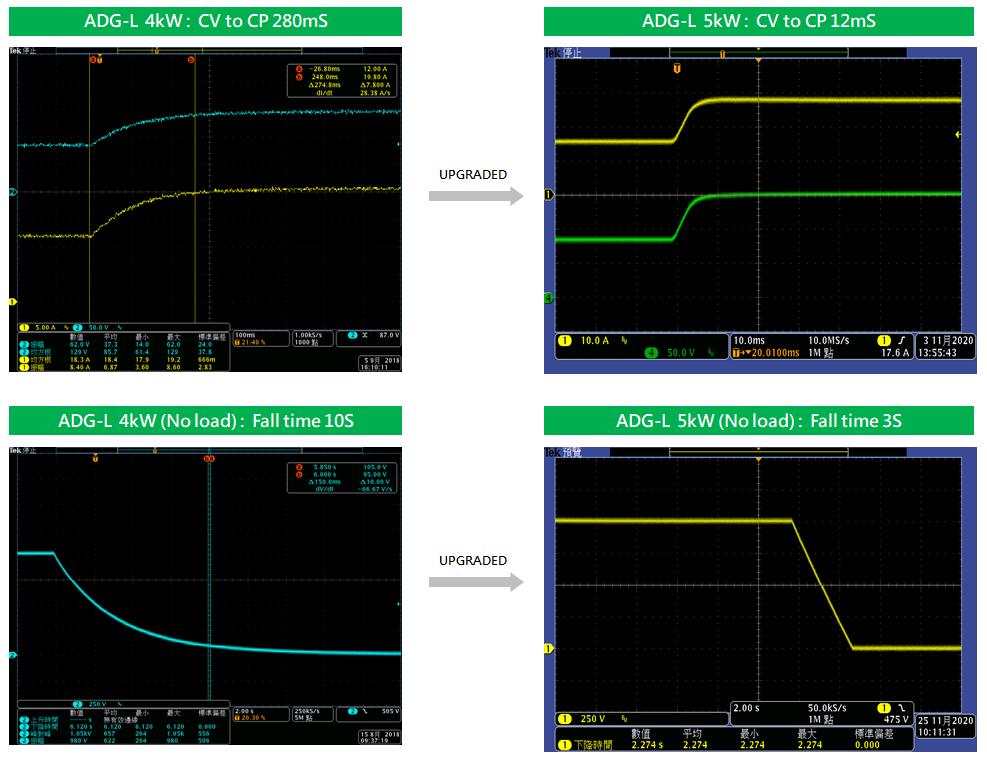Click the orange trigger marker on the 5kW CV-to-CP scope
The height and width of the screenshot is (760, 987).
coord(677,67)
